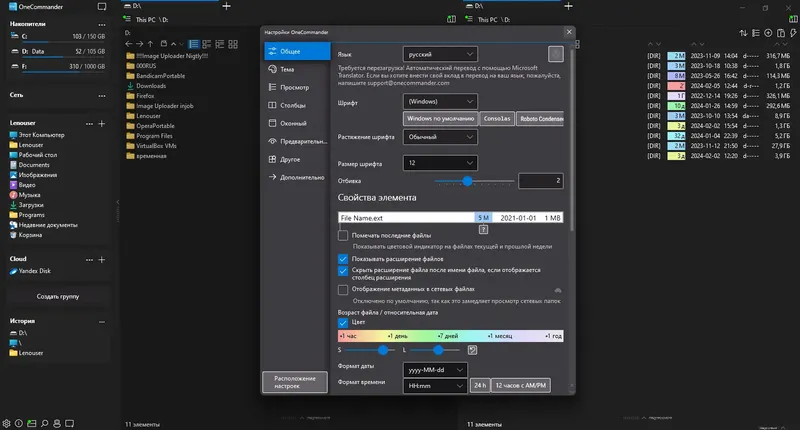Expand the Размер шрифта dropdown showing 12

(440, 163)
